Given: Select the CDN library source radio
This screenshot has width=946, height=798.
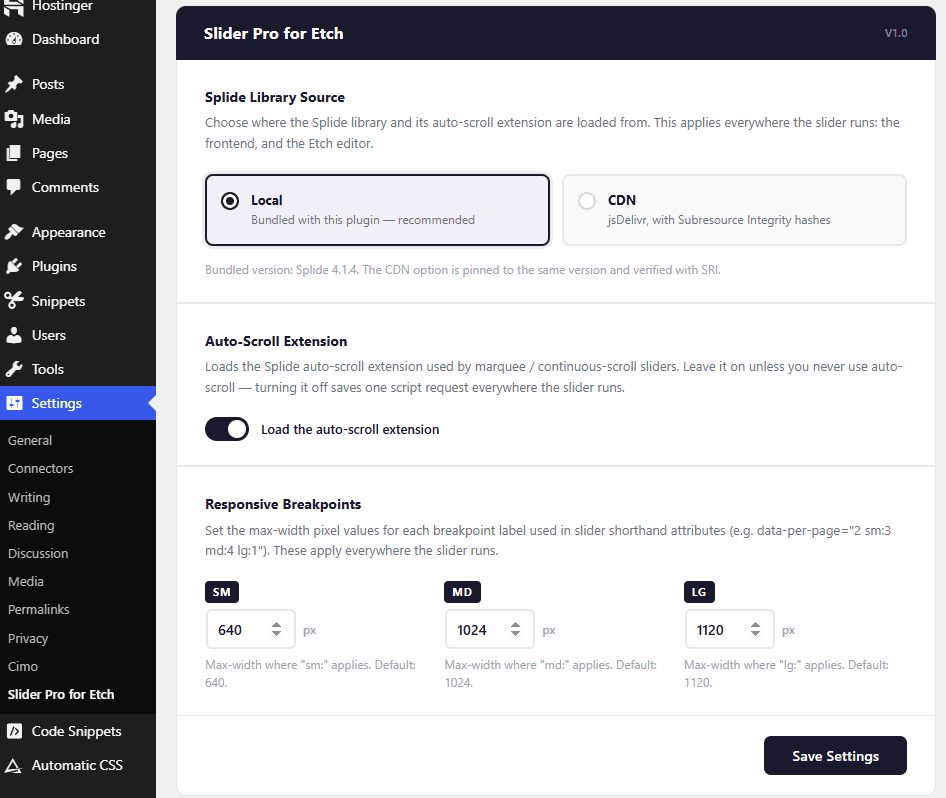Looking at the screenshot, I should tap(587, 201).
